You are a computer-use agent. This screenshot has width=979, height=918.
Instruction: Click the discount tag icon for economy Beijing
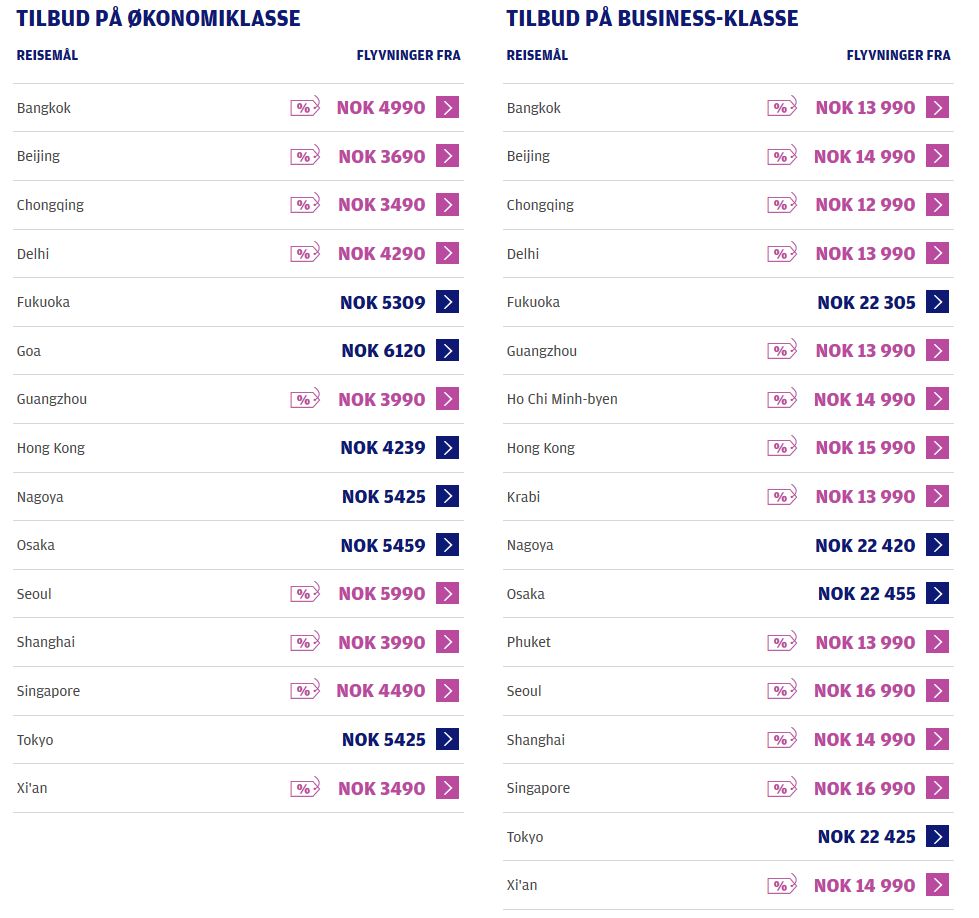pyautogui.click(x=305, y=155)
